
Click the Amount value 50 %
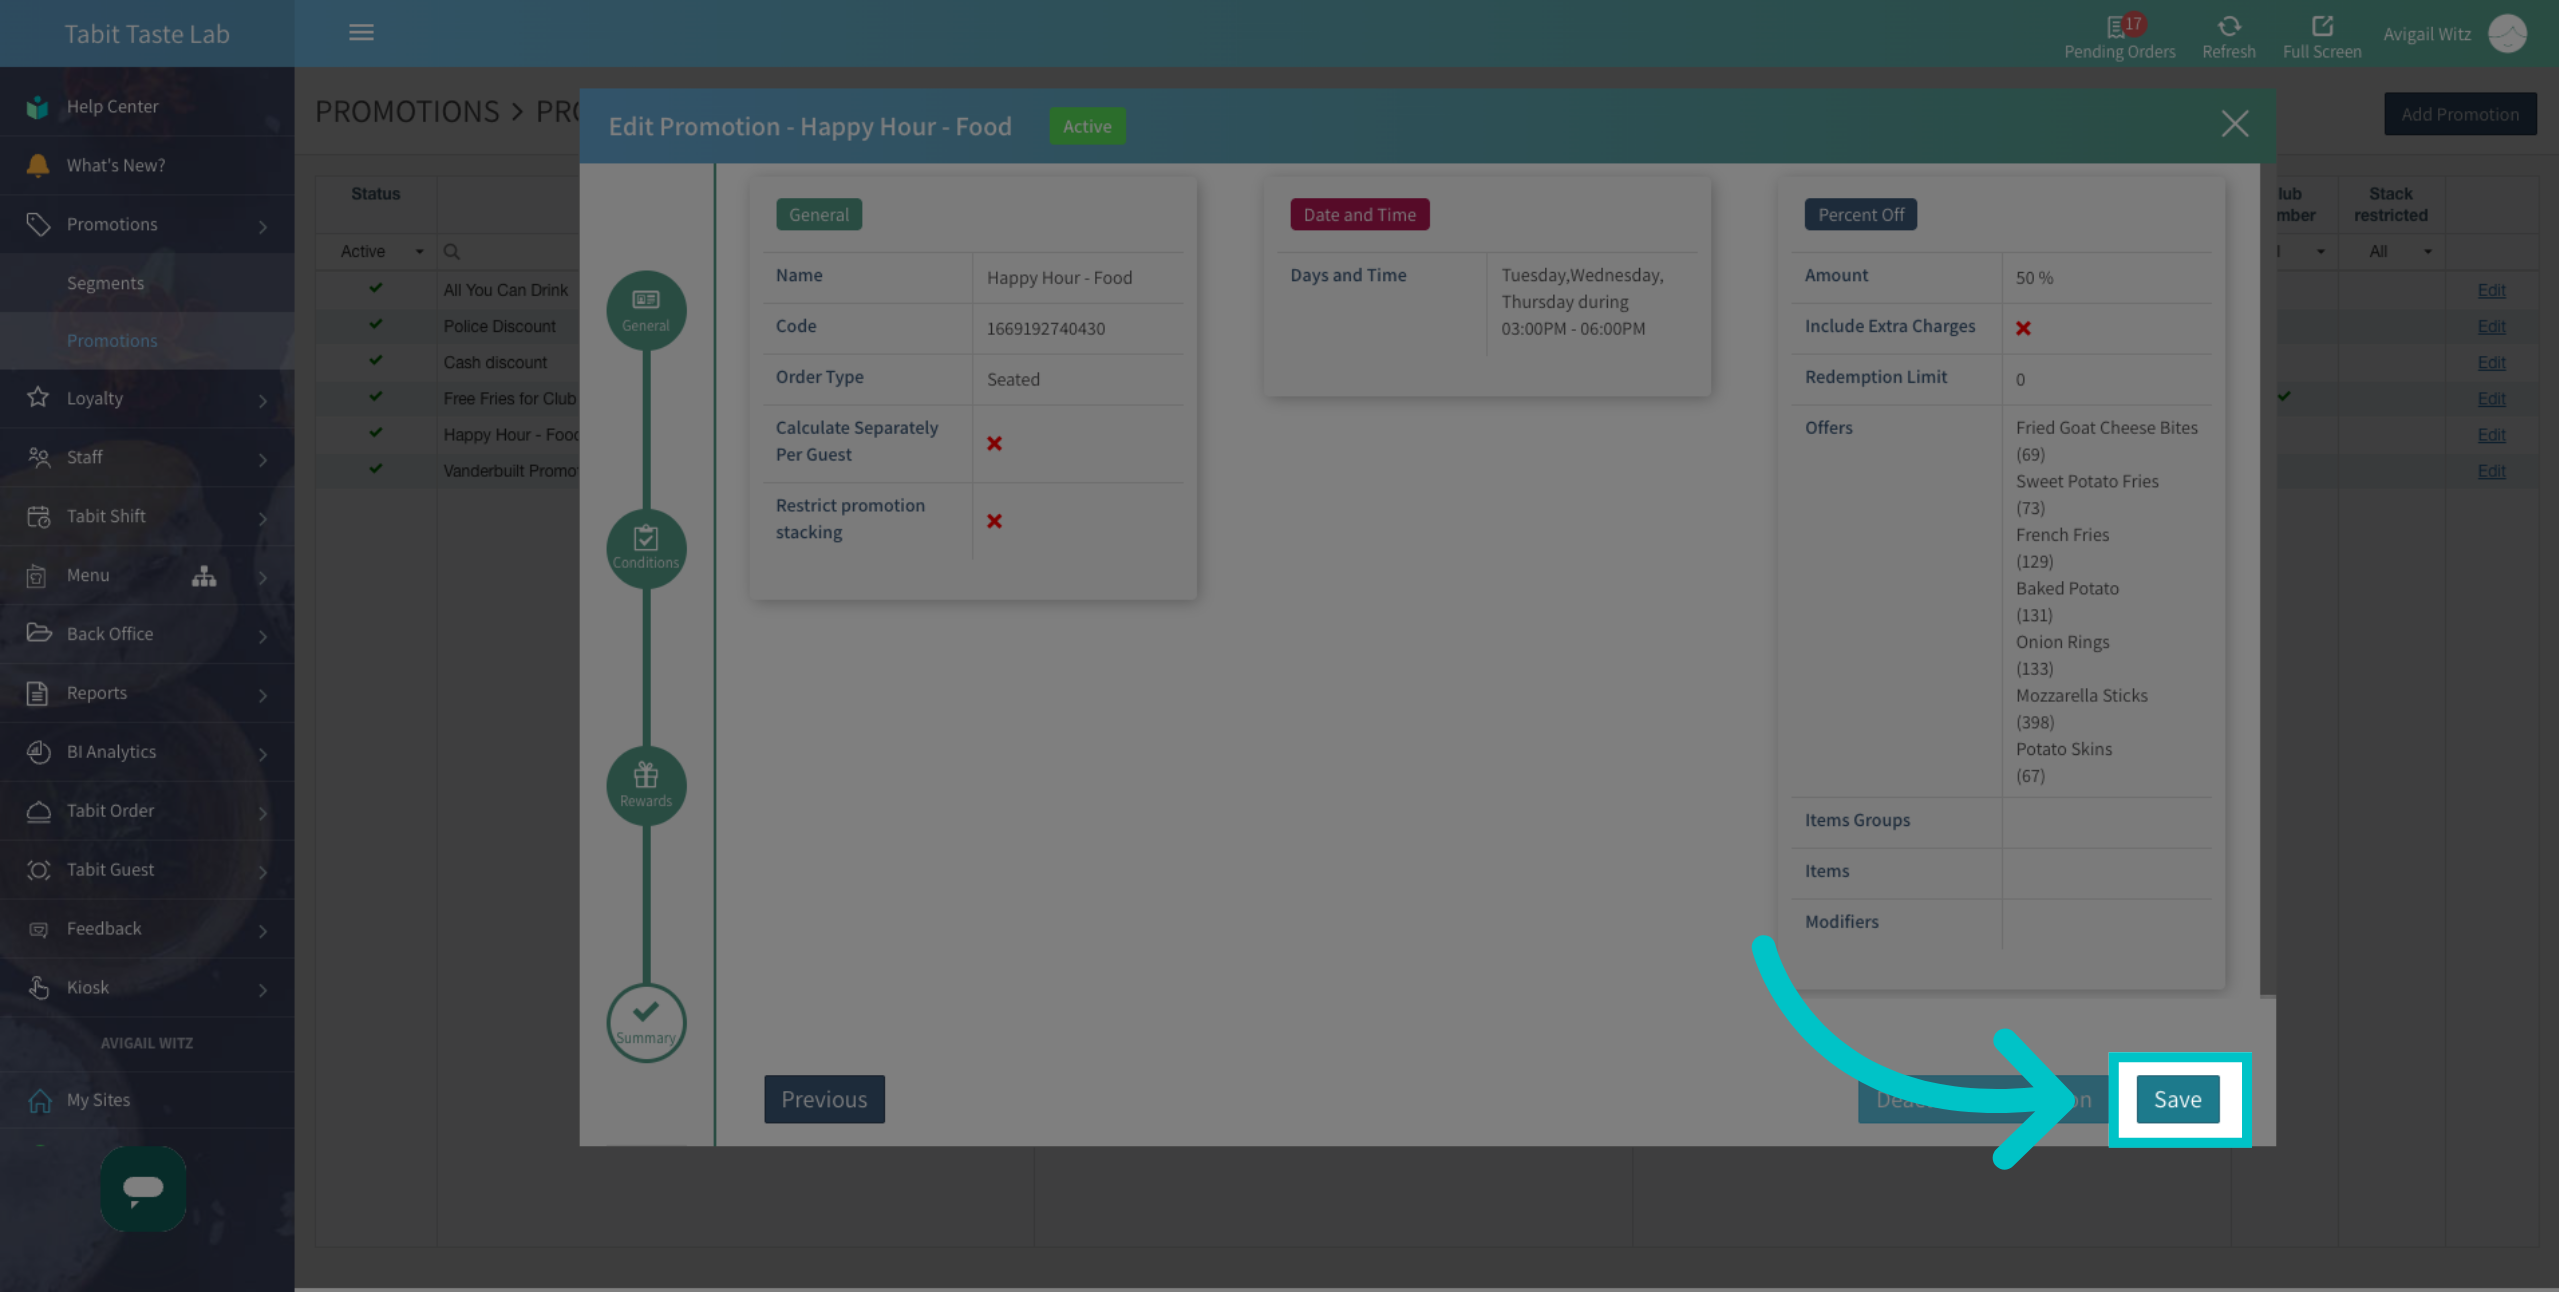pyautogui.click(x=2034, y=278)
